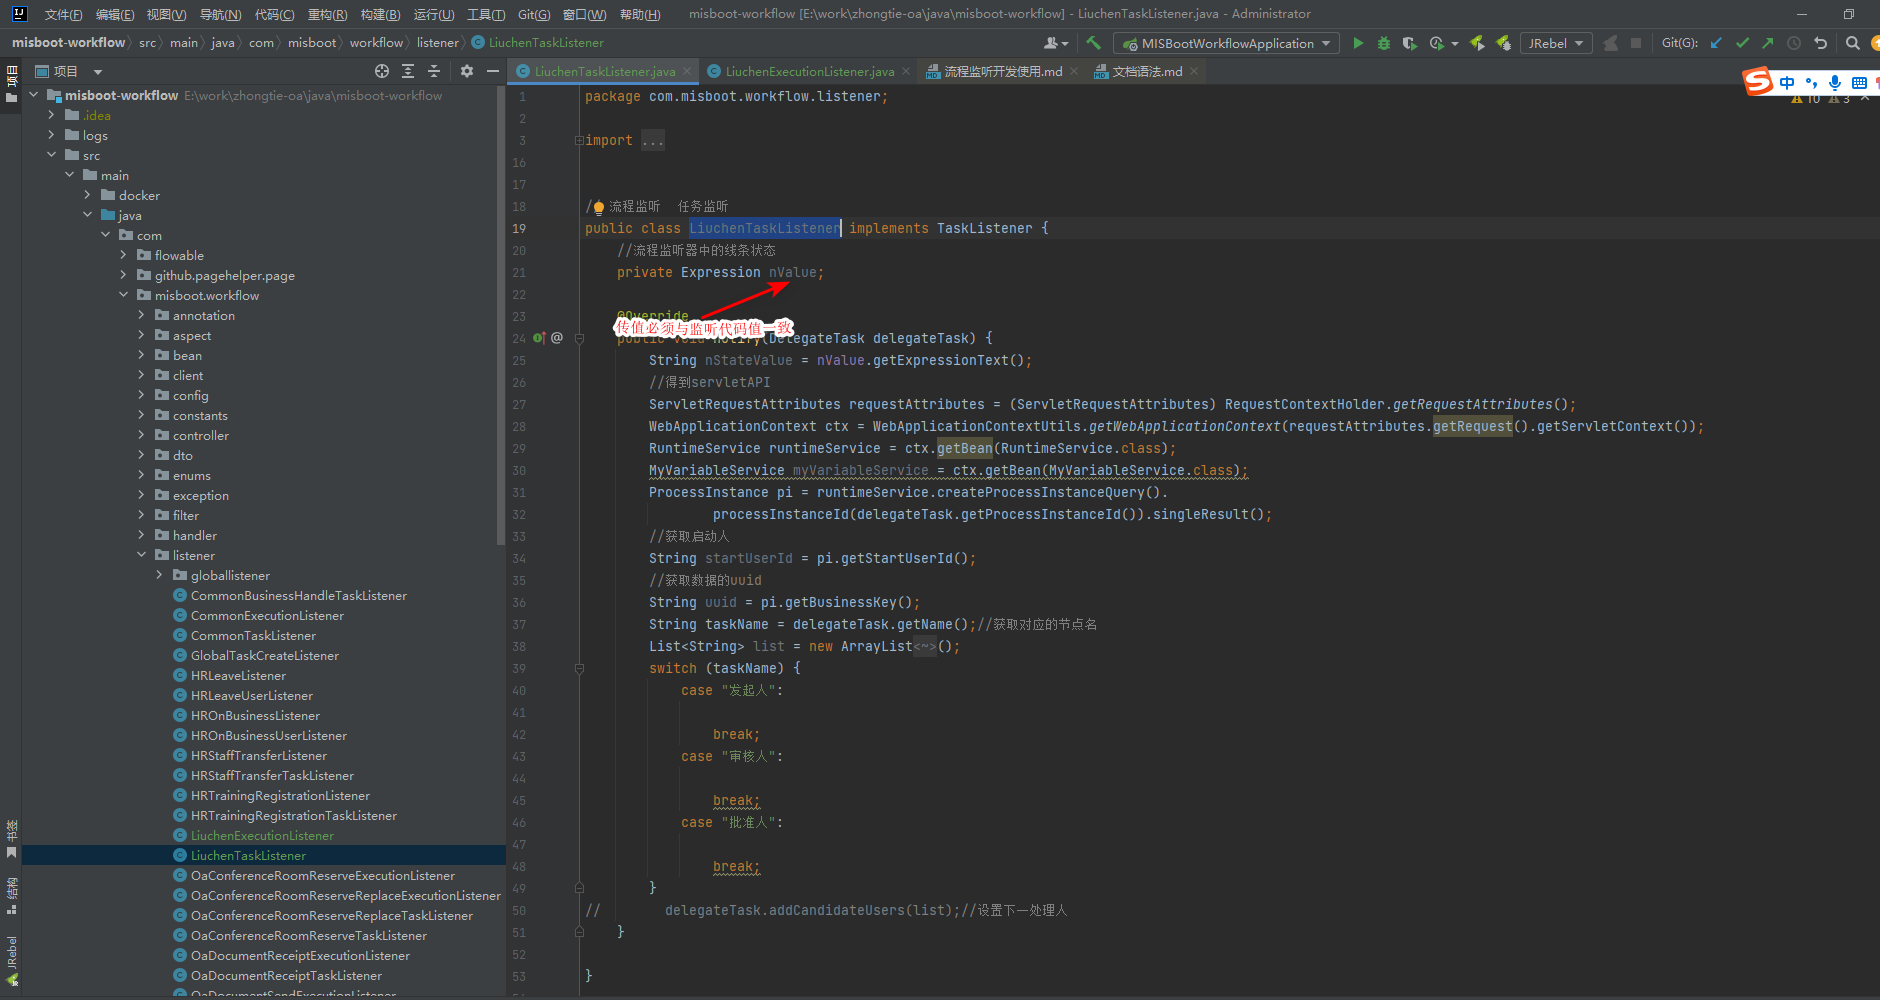The width and height of the screenshot is (1880, 1000).
Task: Click the Sogou input method S logo
Action: click(1758, 82)
